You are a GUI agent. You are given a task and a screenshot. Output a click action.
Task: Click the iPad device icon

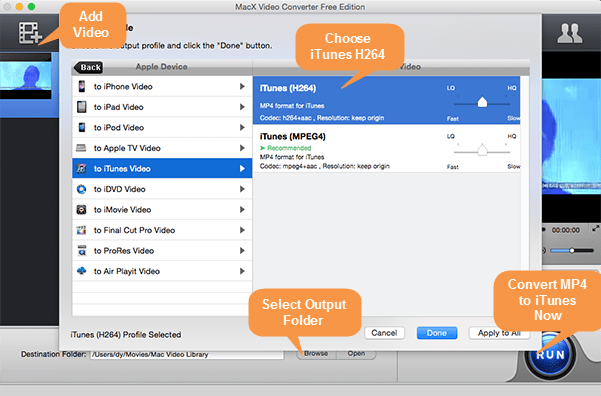point(82,107)
